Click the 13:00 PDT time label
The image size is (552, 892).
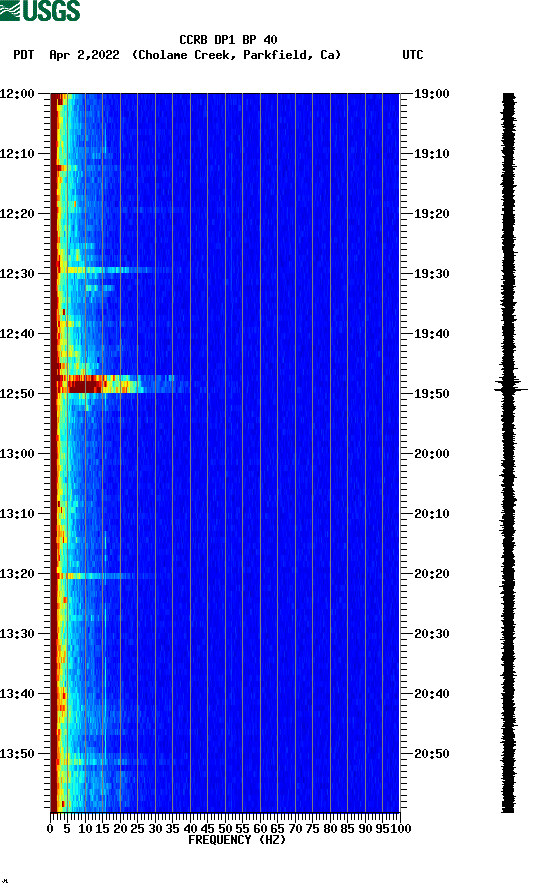(x=18, y=454)
